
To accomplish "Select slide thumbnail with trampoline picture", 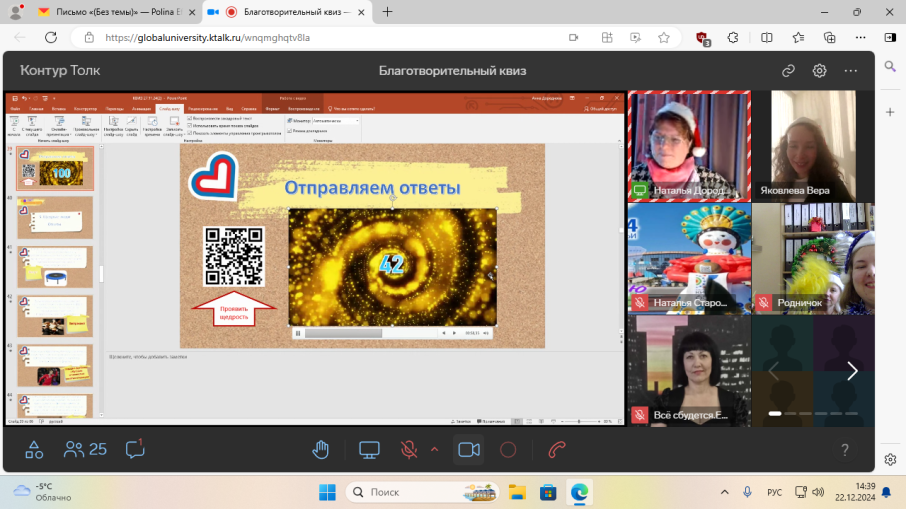I will 55,267.
